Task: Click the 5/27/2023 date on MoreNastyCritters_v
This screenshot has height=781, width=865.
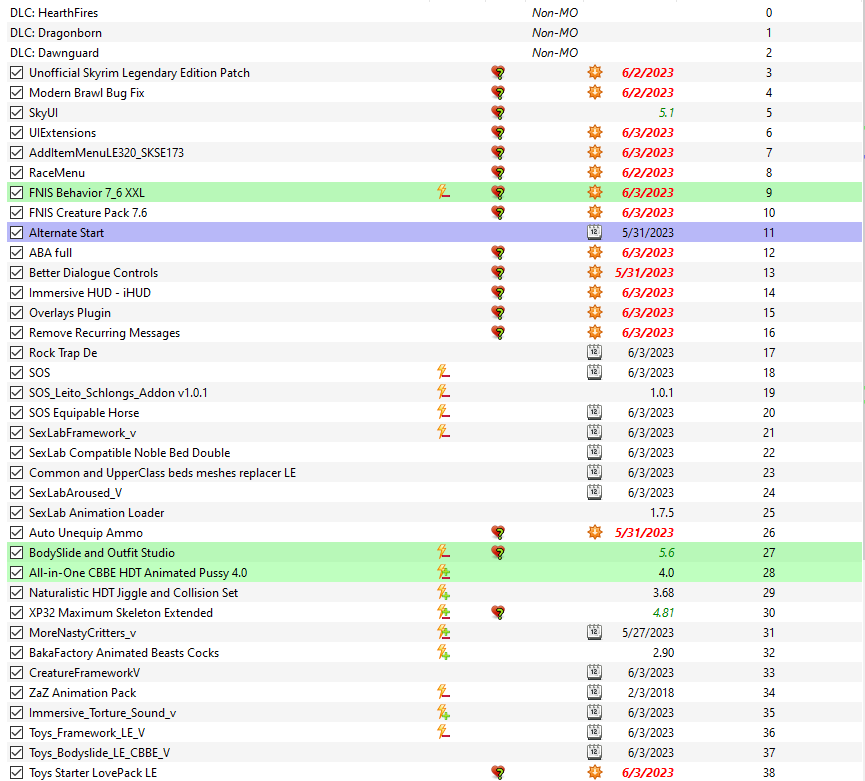Action: point(648,633)
